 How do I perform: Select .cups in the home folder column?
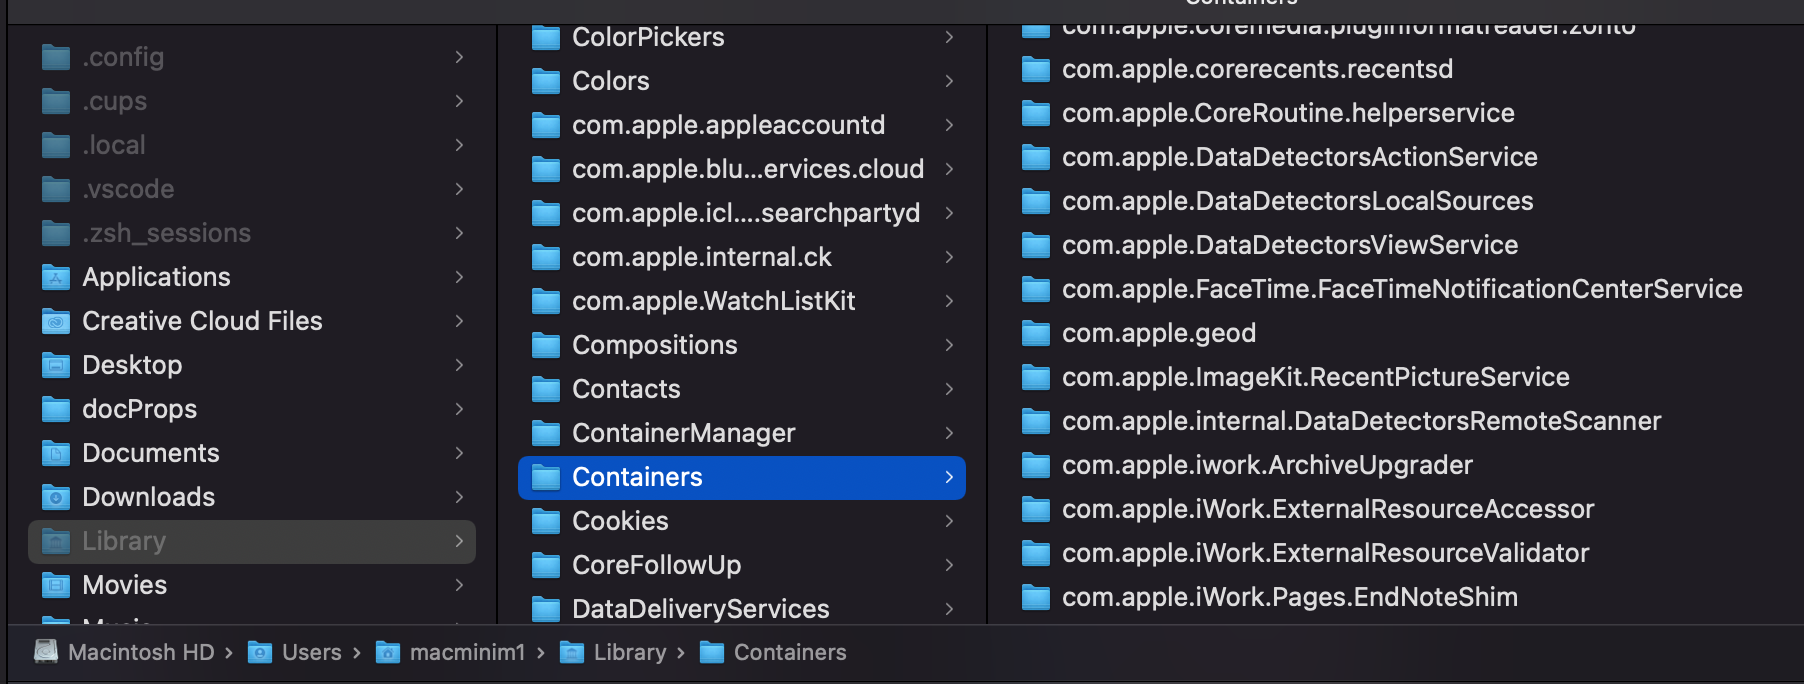point(114,101)
